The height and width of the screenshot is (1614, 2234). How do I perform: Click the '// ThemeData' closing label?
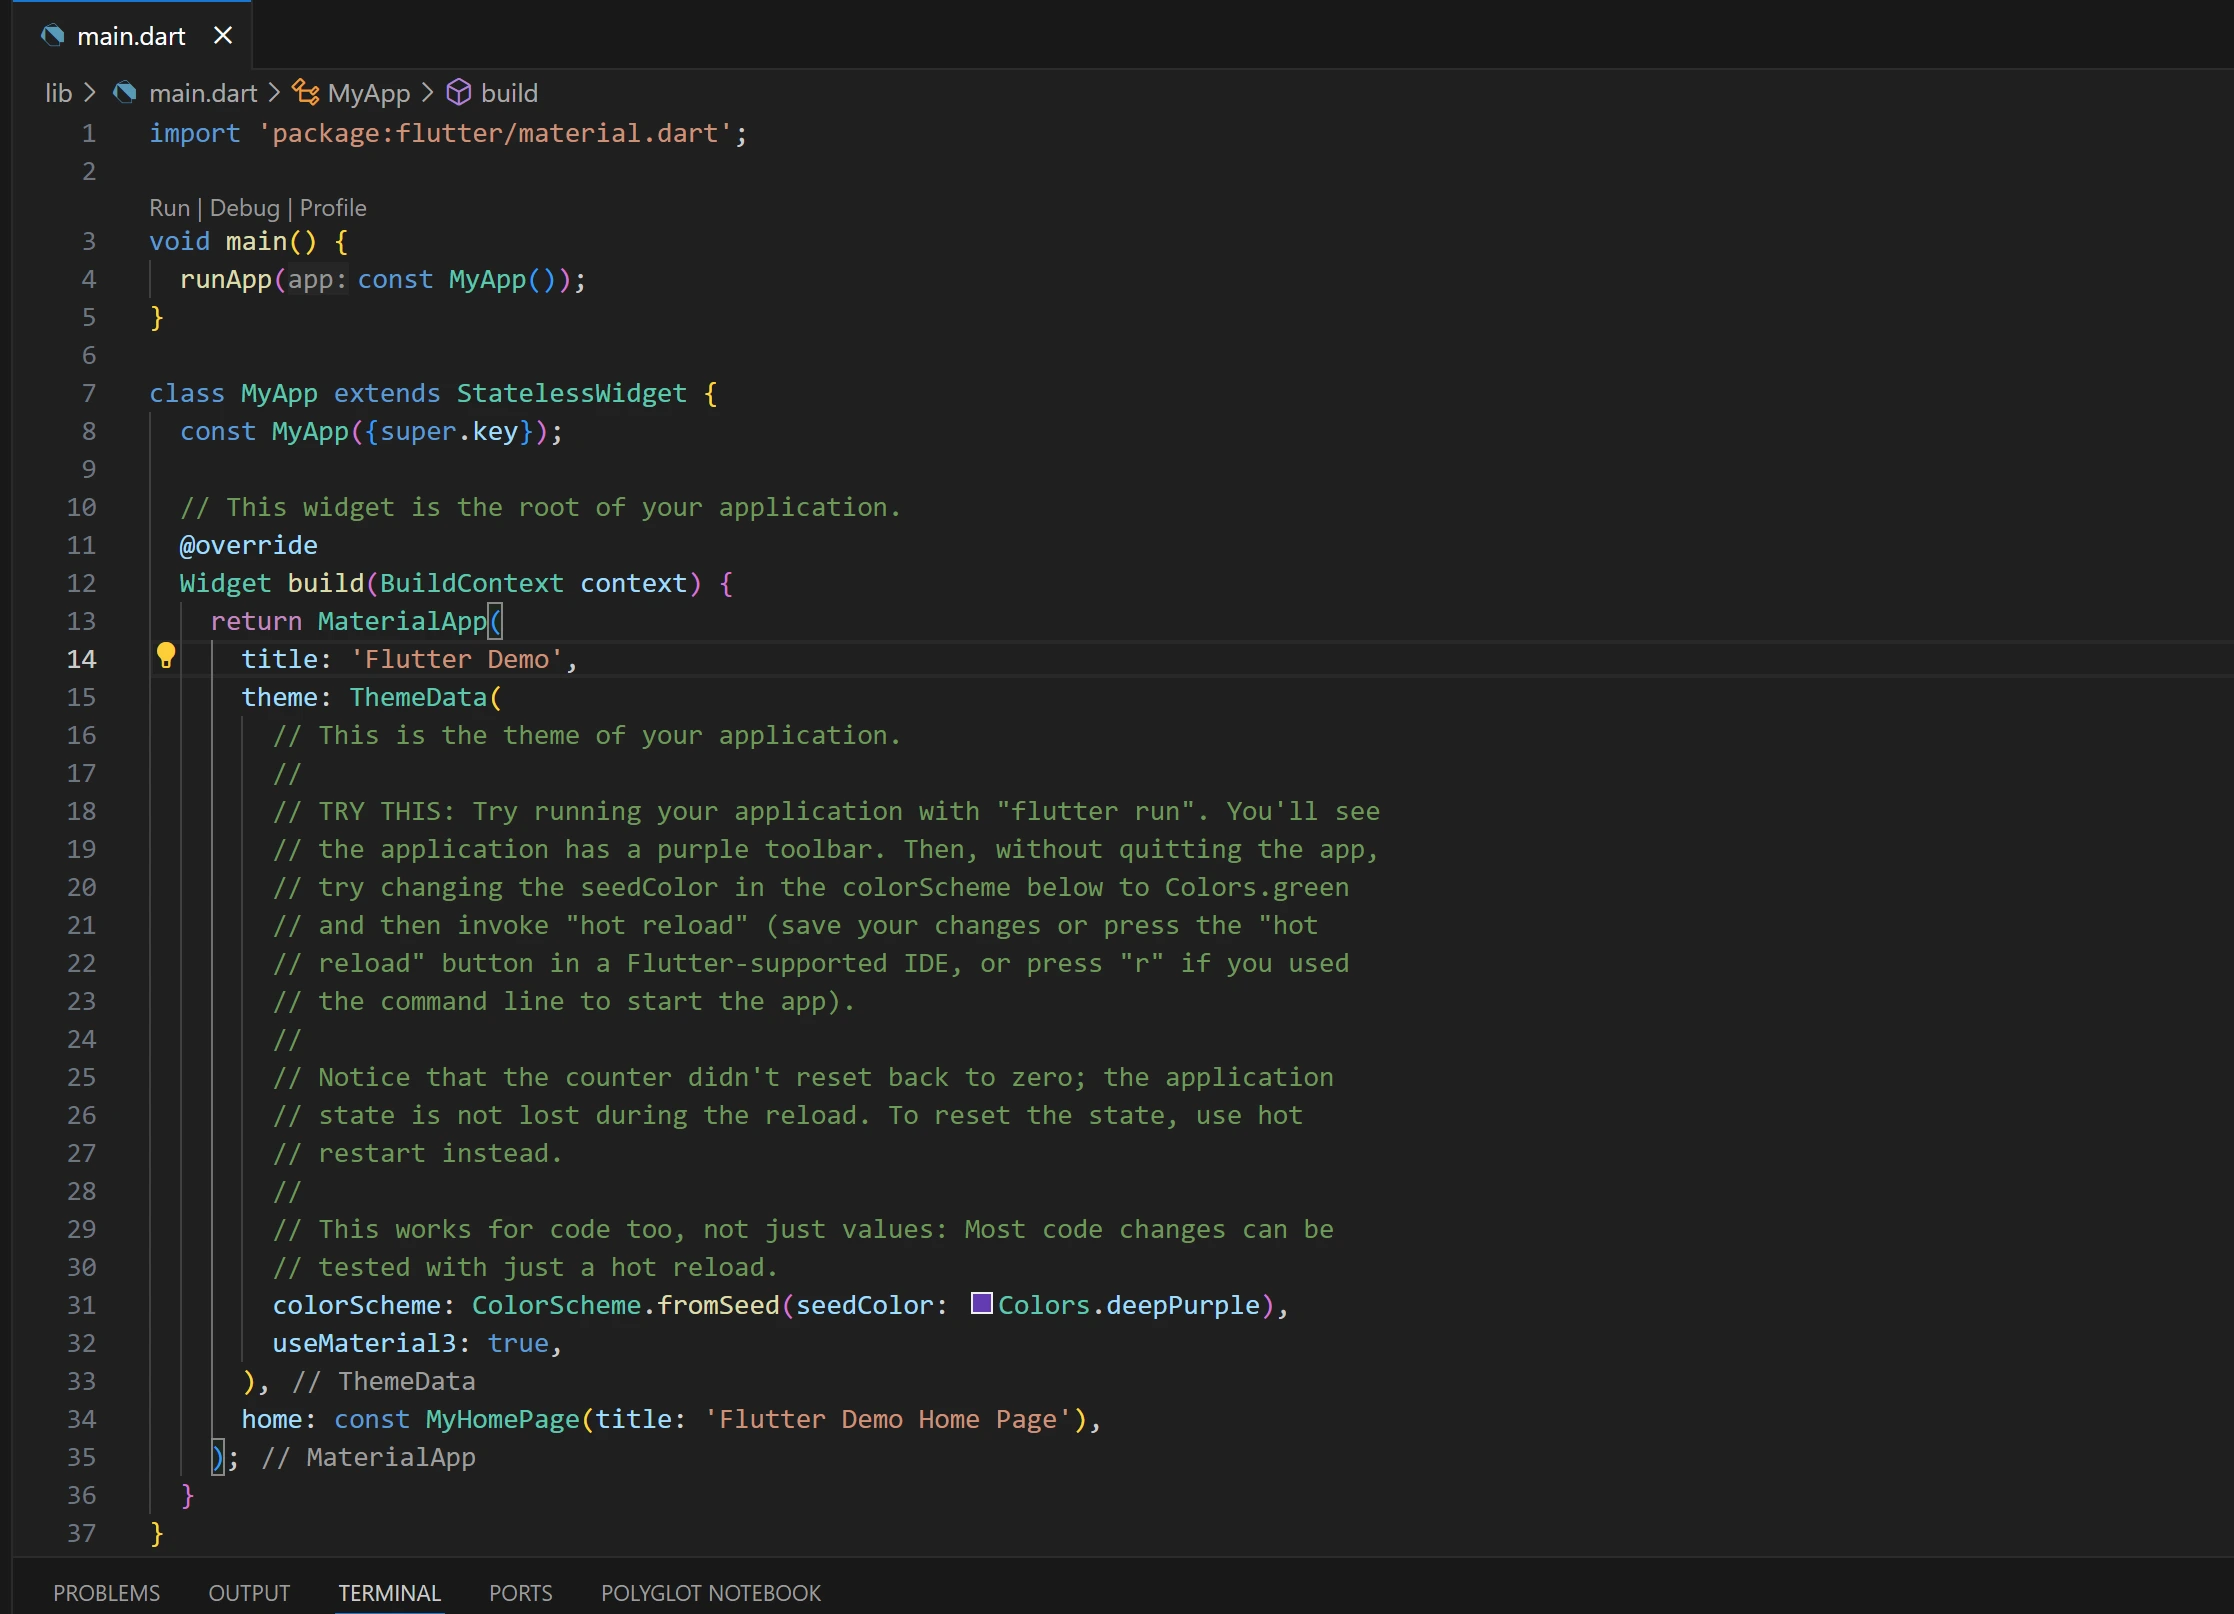384,1381
